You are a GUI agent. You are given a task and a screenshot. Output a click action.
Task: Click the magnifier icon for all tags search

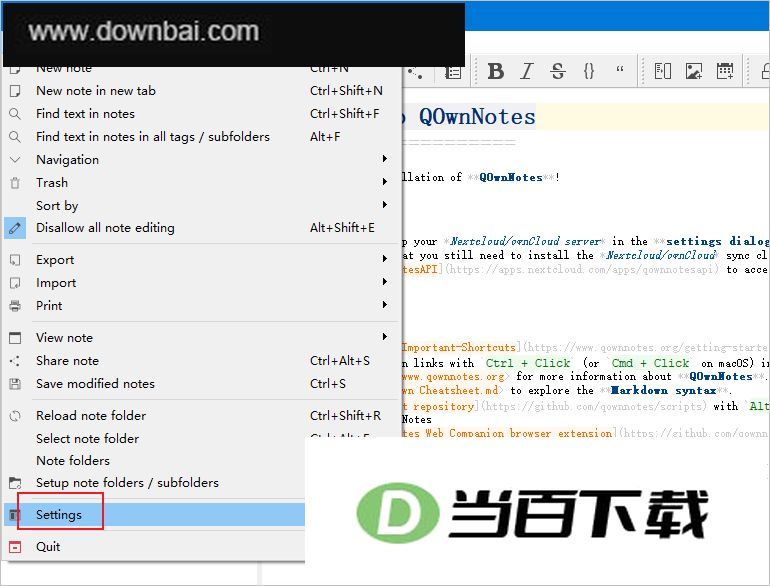[15, 137]
